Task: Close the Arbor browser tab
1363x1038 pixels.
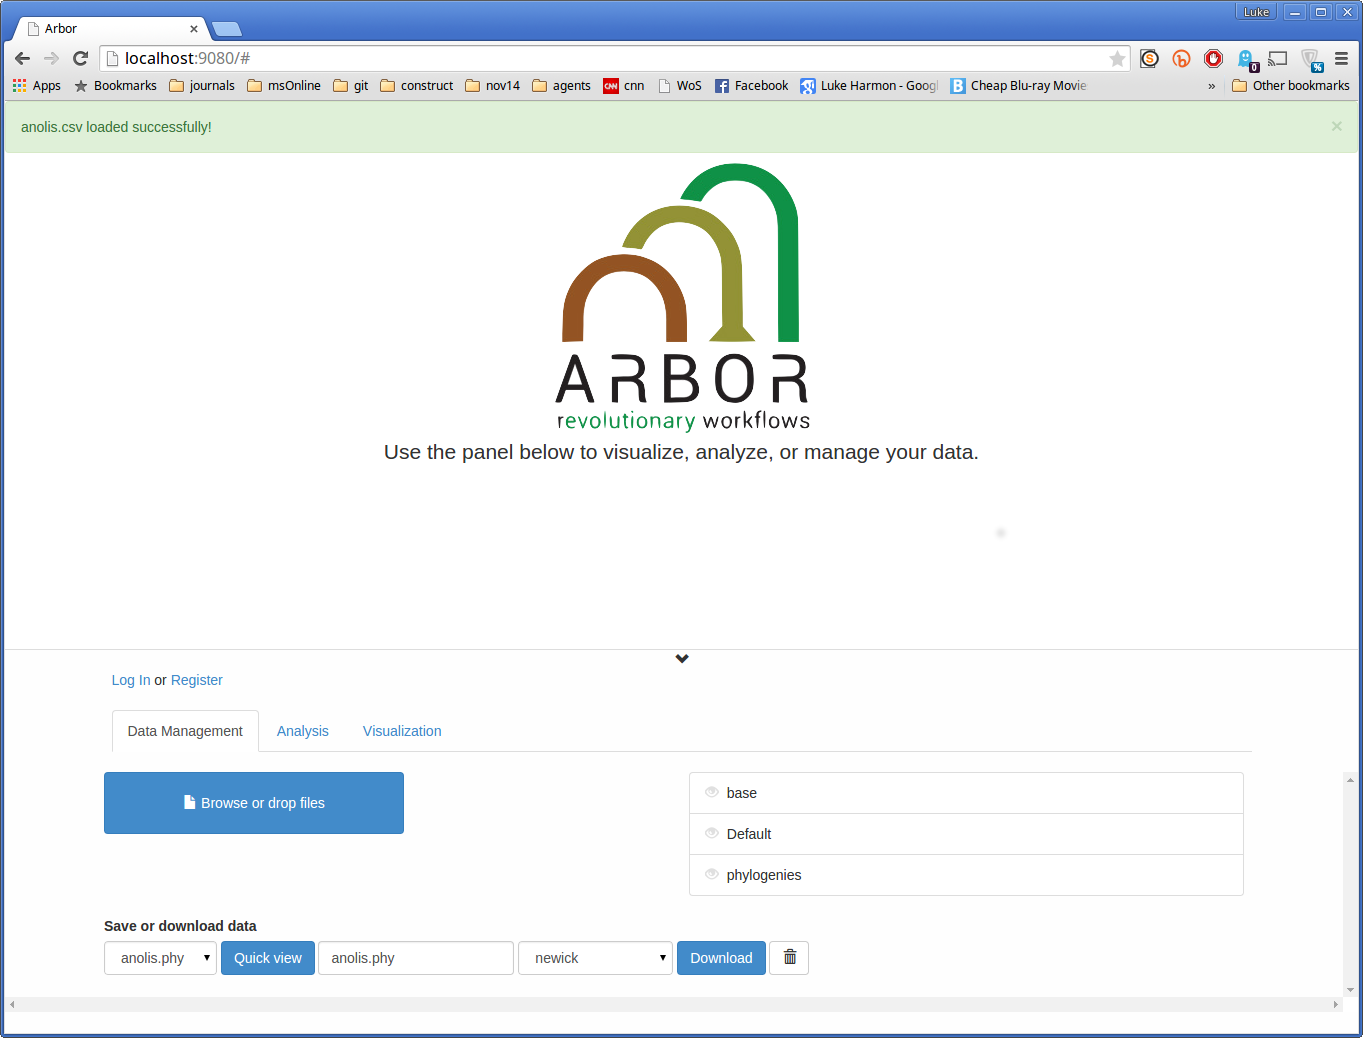Action: click(x=194, y=29)
